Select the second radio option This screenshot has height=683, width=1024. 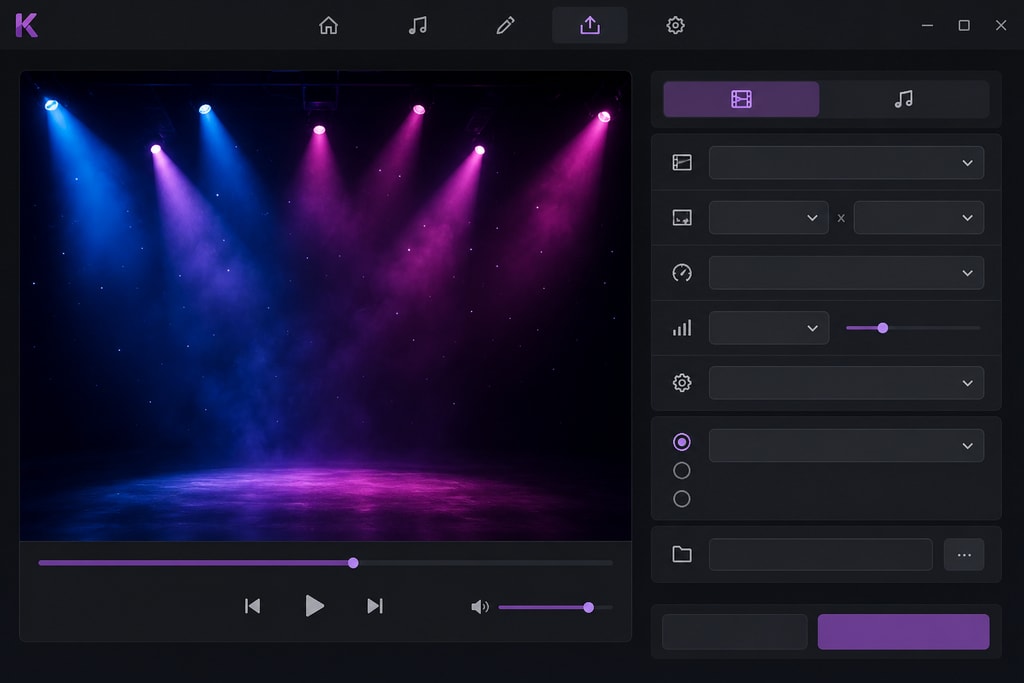point(681,470)
